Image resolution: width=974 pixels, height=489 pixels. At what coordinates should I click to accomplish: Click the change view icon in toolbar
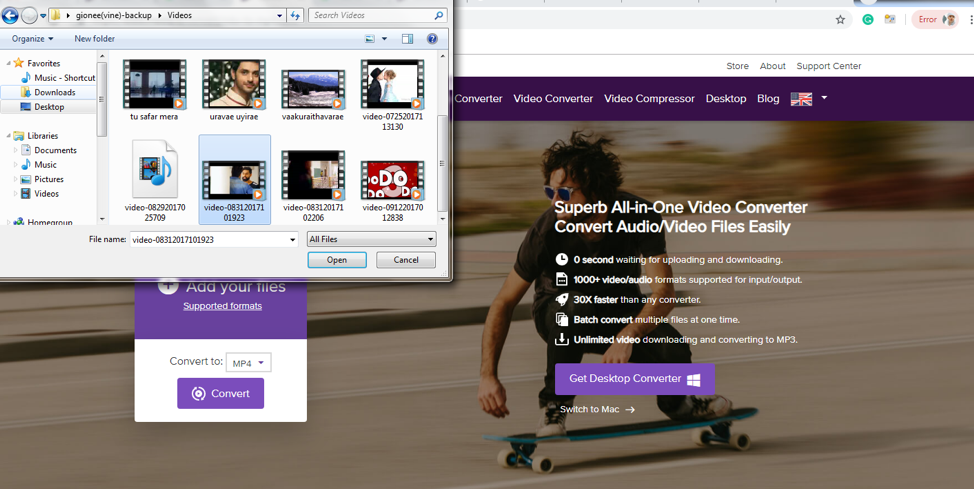370,39
